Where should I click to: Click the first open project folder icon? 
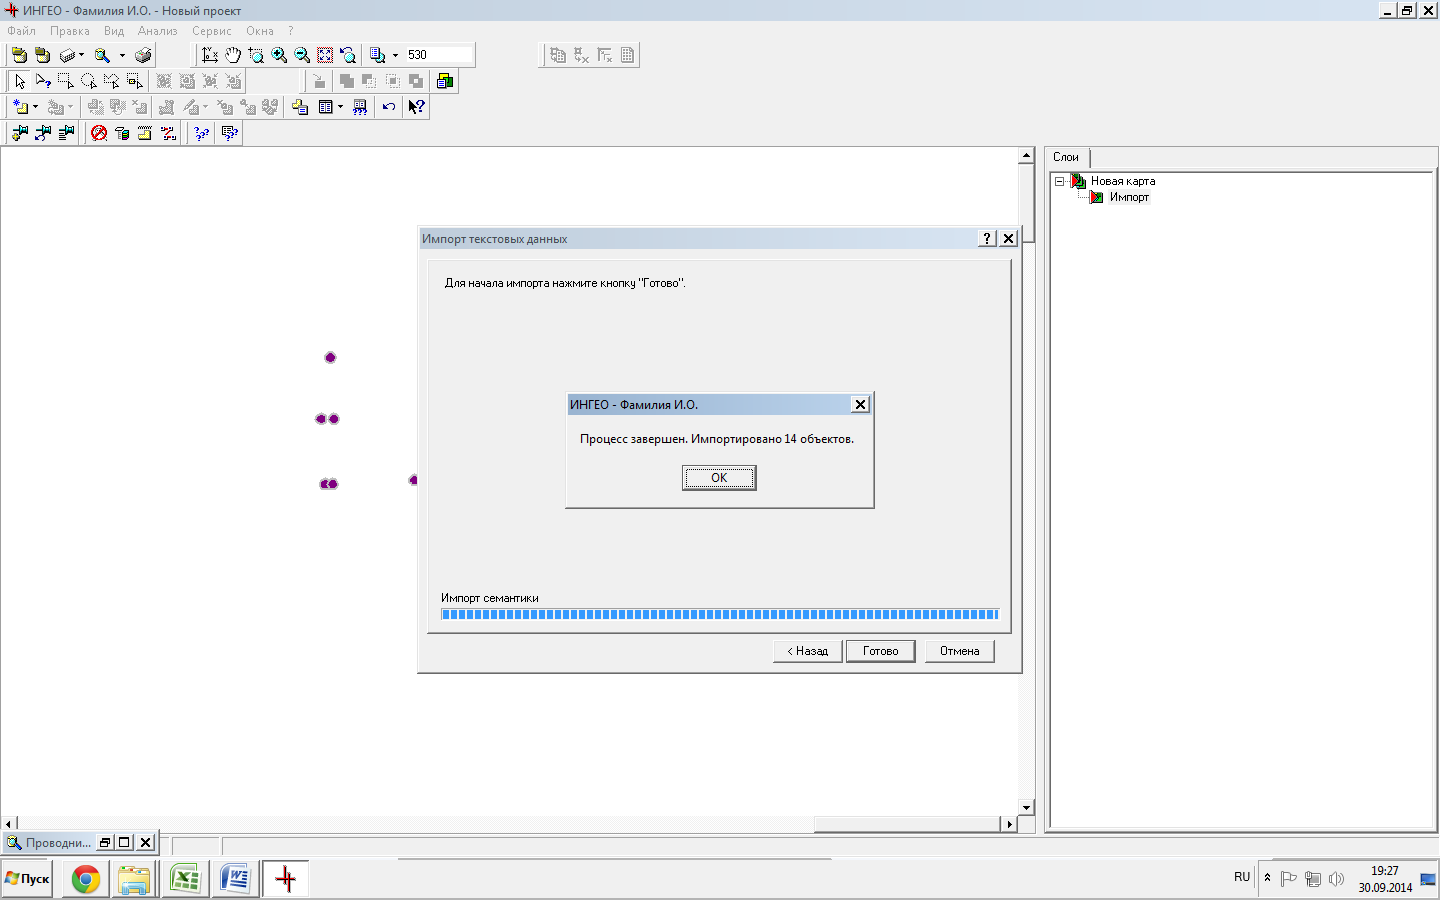tap(19, 55)
